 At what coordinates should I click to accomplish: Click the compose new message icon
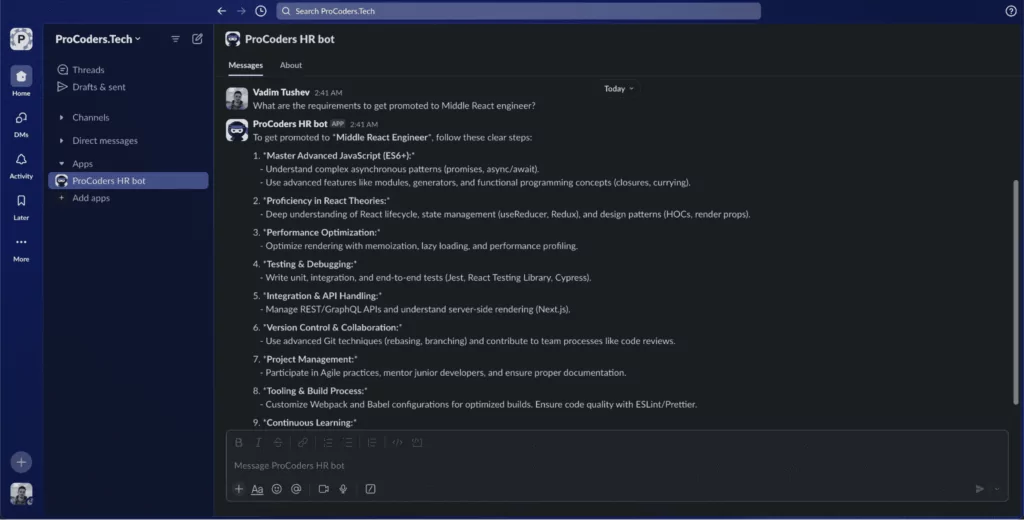[x=197, y=39]
